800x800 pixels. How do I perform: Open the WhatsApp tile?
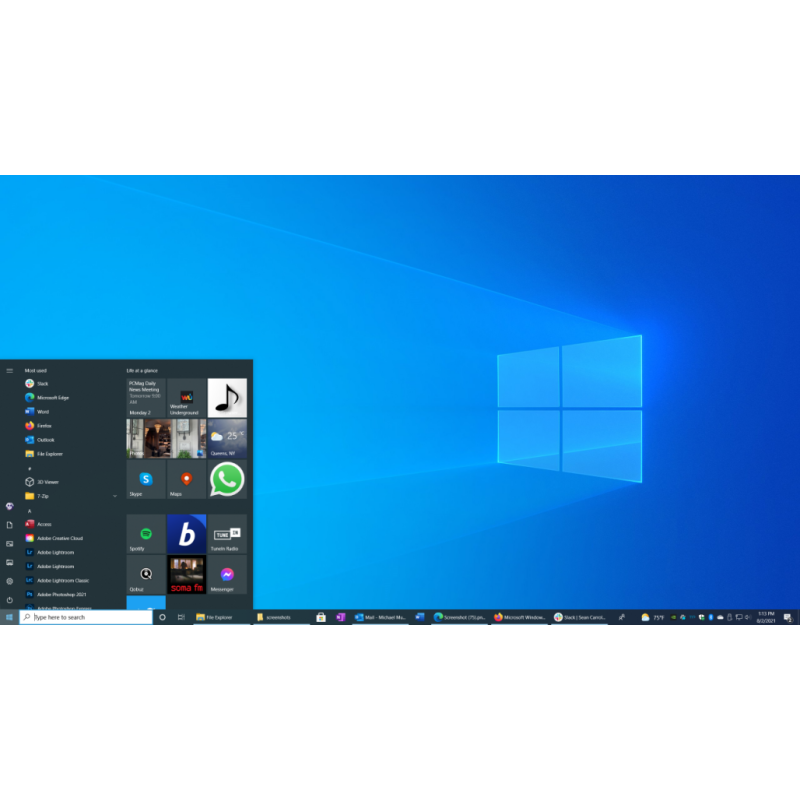click(227, 479)
